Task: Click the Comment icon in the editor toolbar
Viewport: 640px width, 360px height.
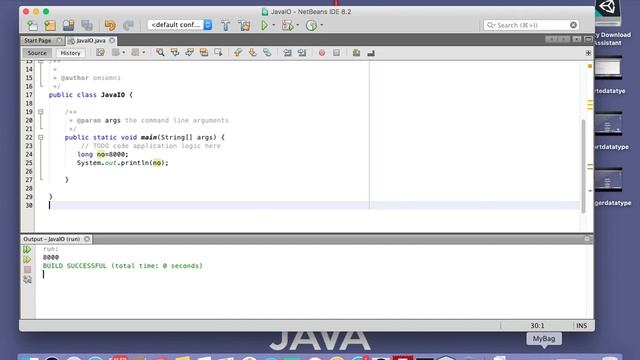Action: (x=356, y=53)
